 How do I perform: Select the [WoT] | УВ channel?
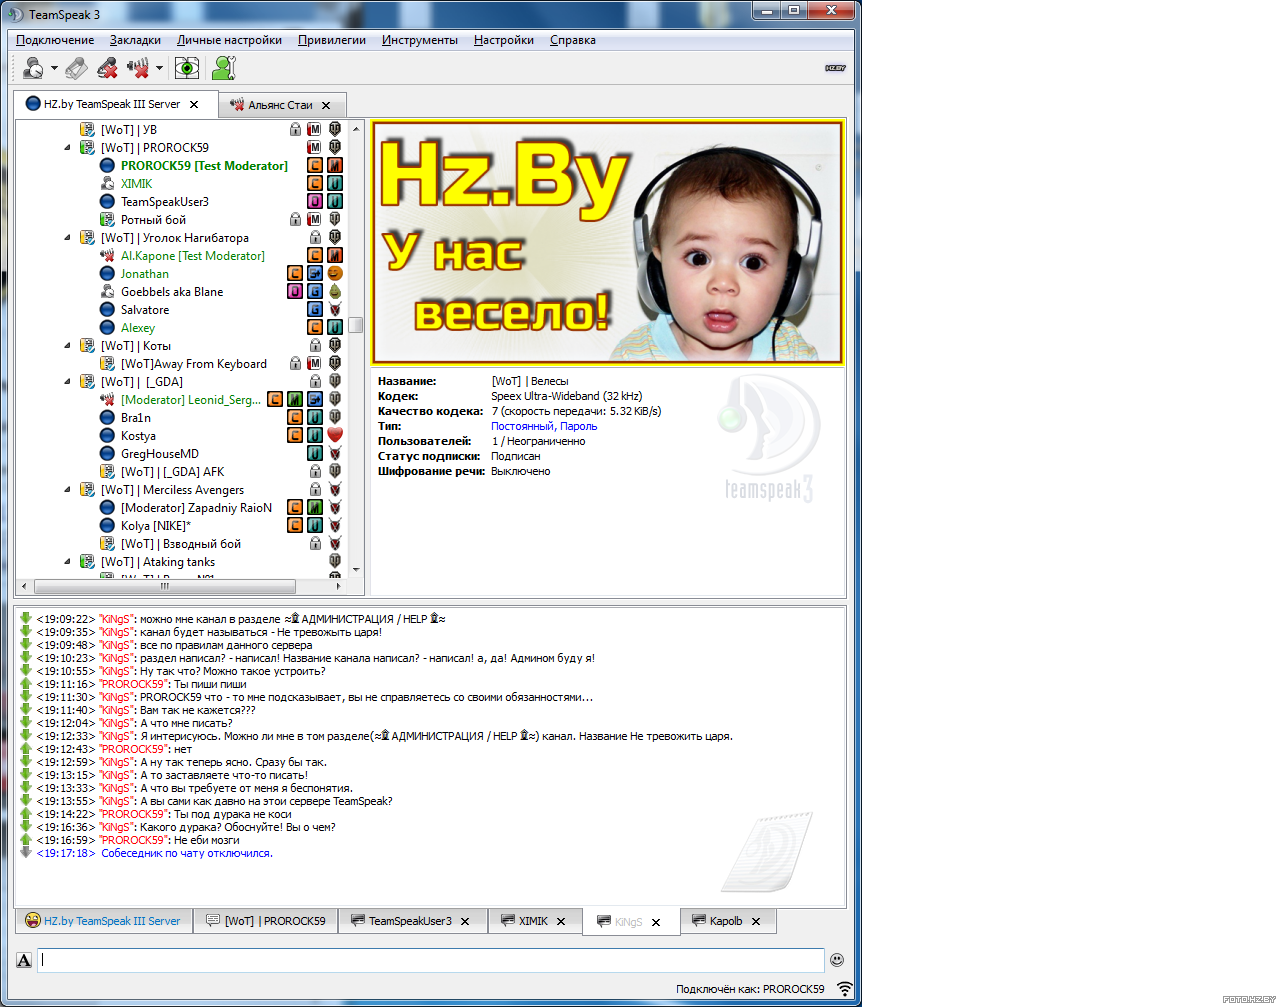pyautogui.click(x=129, y=130)
